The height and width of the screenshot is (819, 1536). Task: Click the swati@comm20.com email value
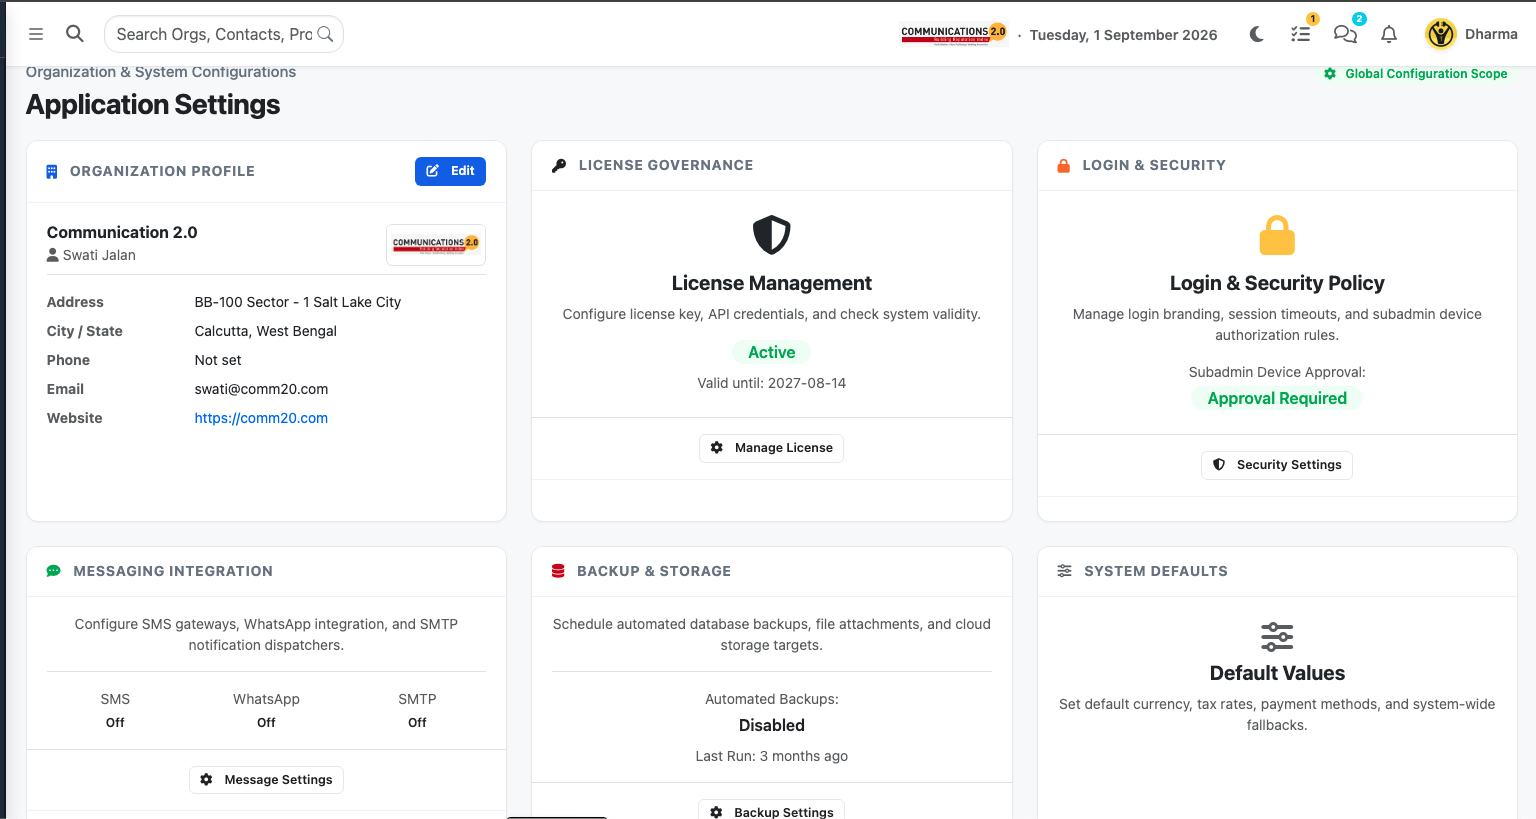[x=261, y=389]
